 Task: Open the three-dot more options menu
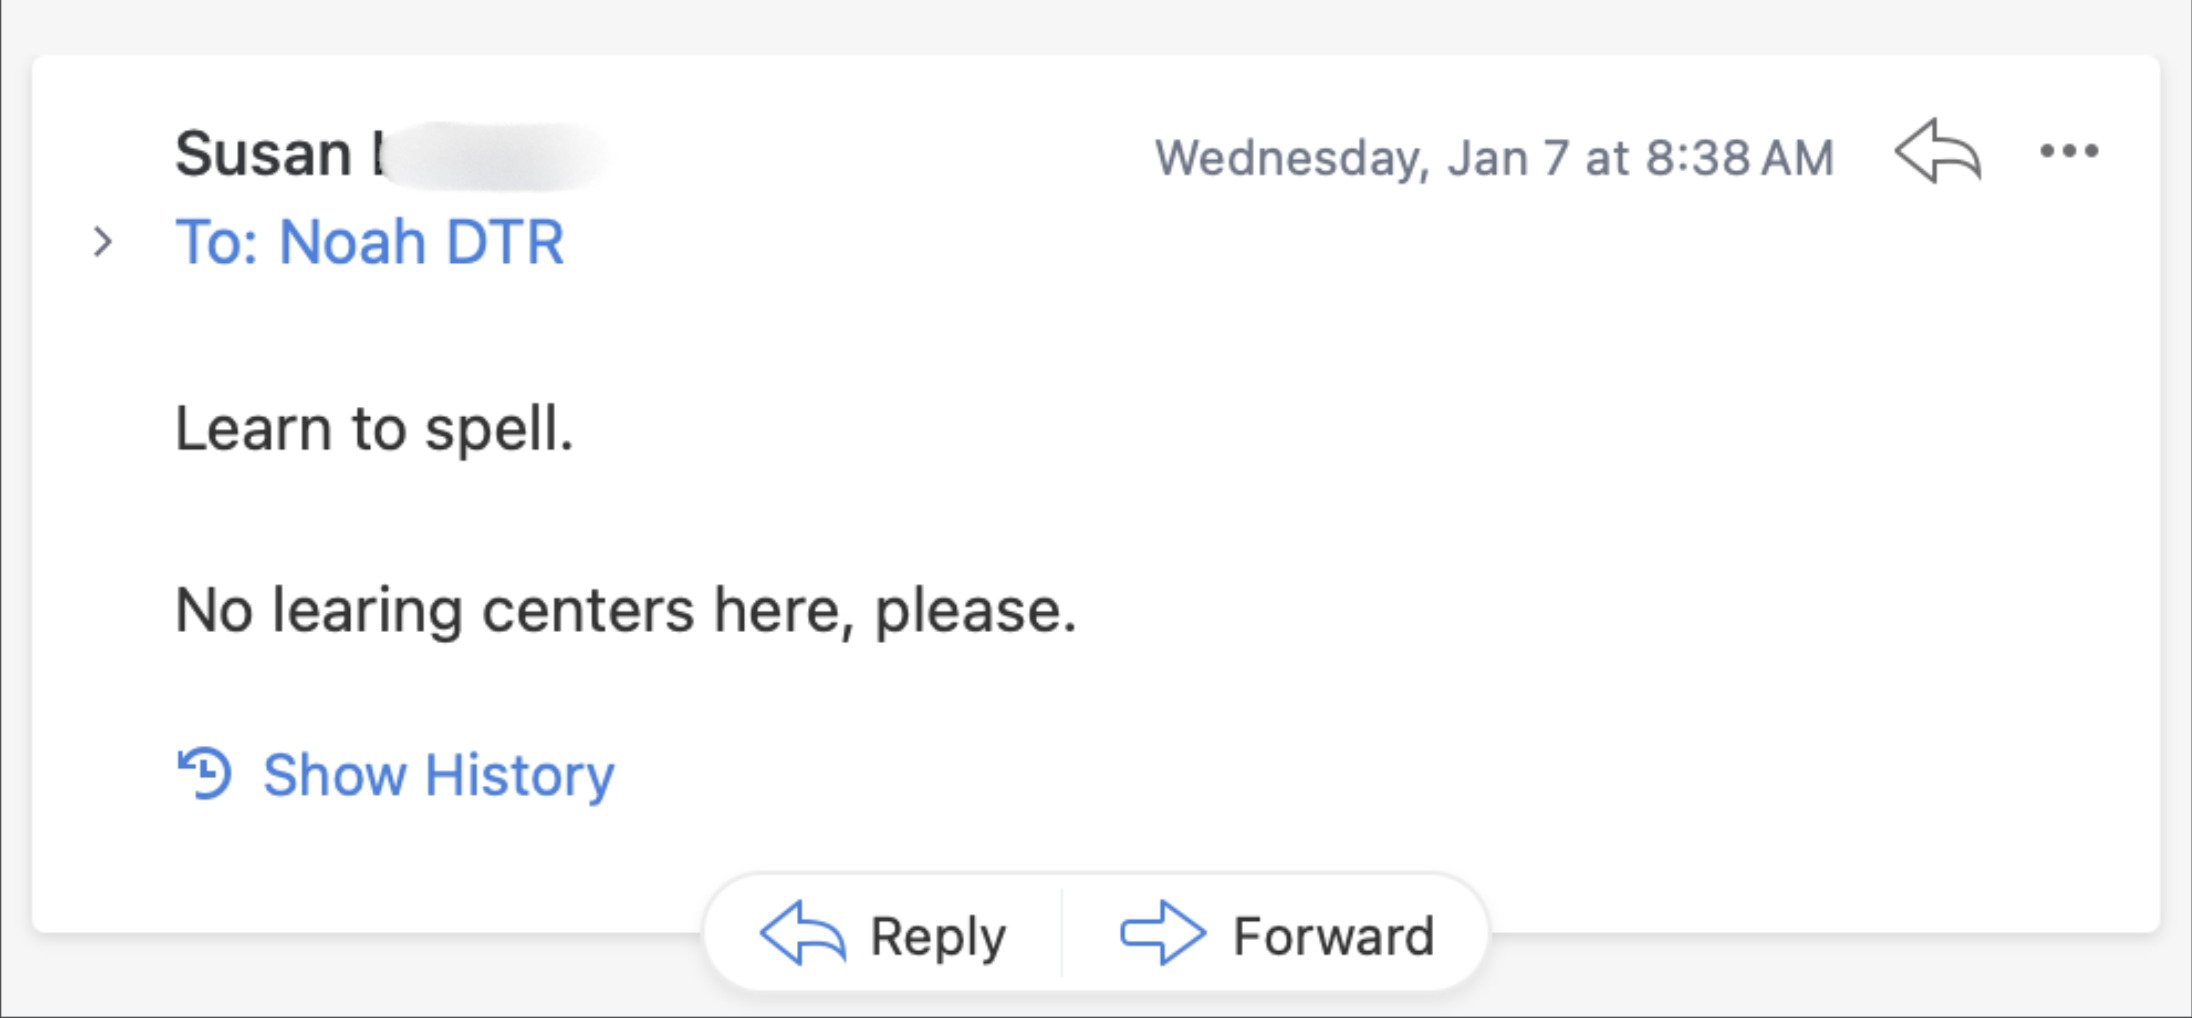pyautogui.click(x=2069, y=152)
